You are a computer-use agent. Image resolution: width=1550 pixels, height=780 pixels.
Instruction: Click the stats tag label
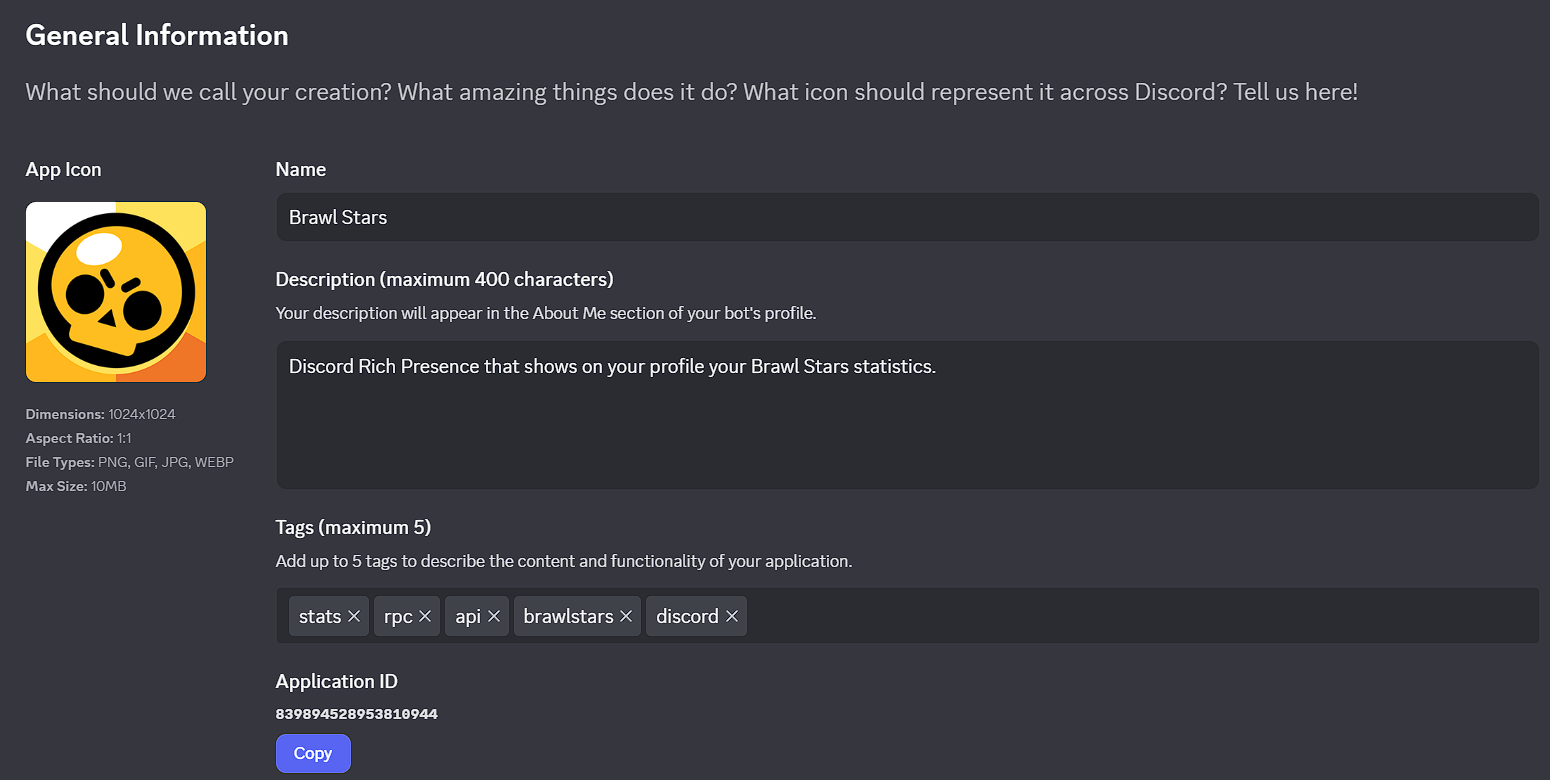[x=319, y=617]
